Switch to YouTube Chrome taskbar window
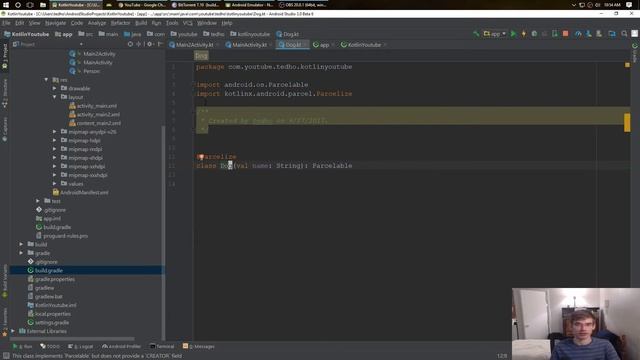The height and width of the screenshot is (360, 640). coord(142,5)
